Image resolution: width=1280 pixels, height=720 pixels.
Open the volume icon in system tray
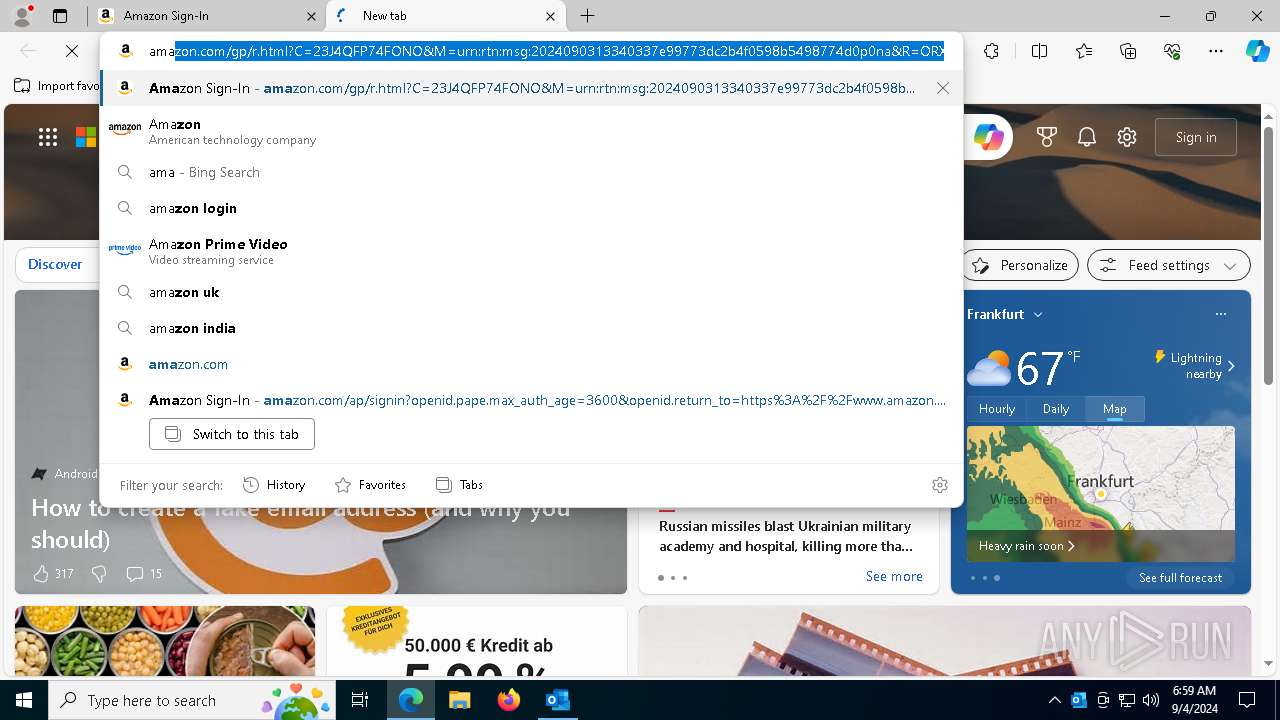pyautogui.click(x=1150, y=700)
